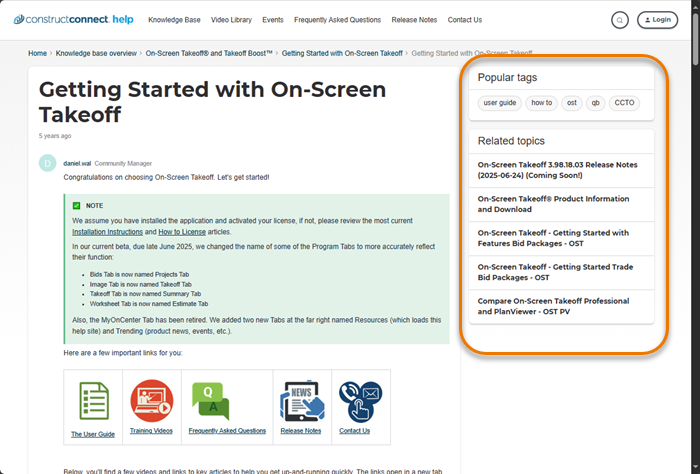
Task: Select the 'ost' tag
Action: [571, 103]
